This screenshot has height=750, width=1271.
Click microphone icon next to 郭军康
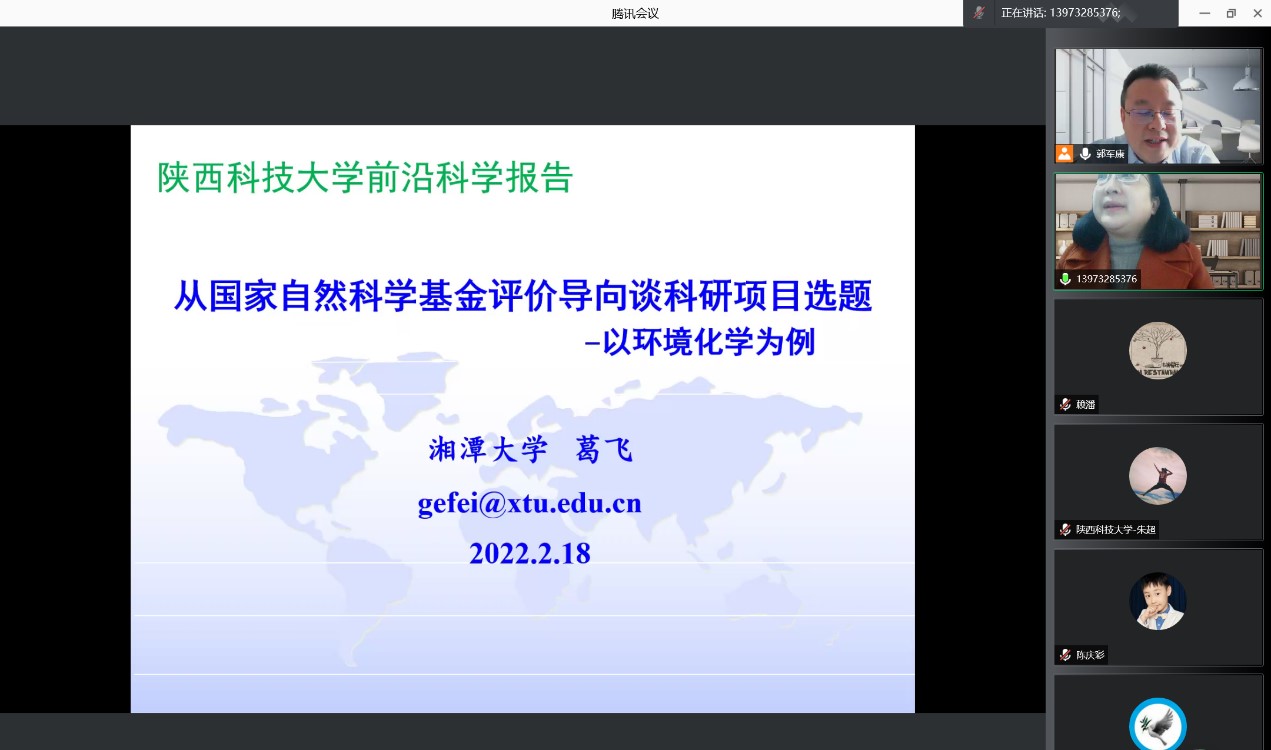tap(1085, 154)
